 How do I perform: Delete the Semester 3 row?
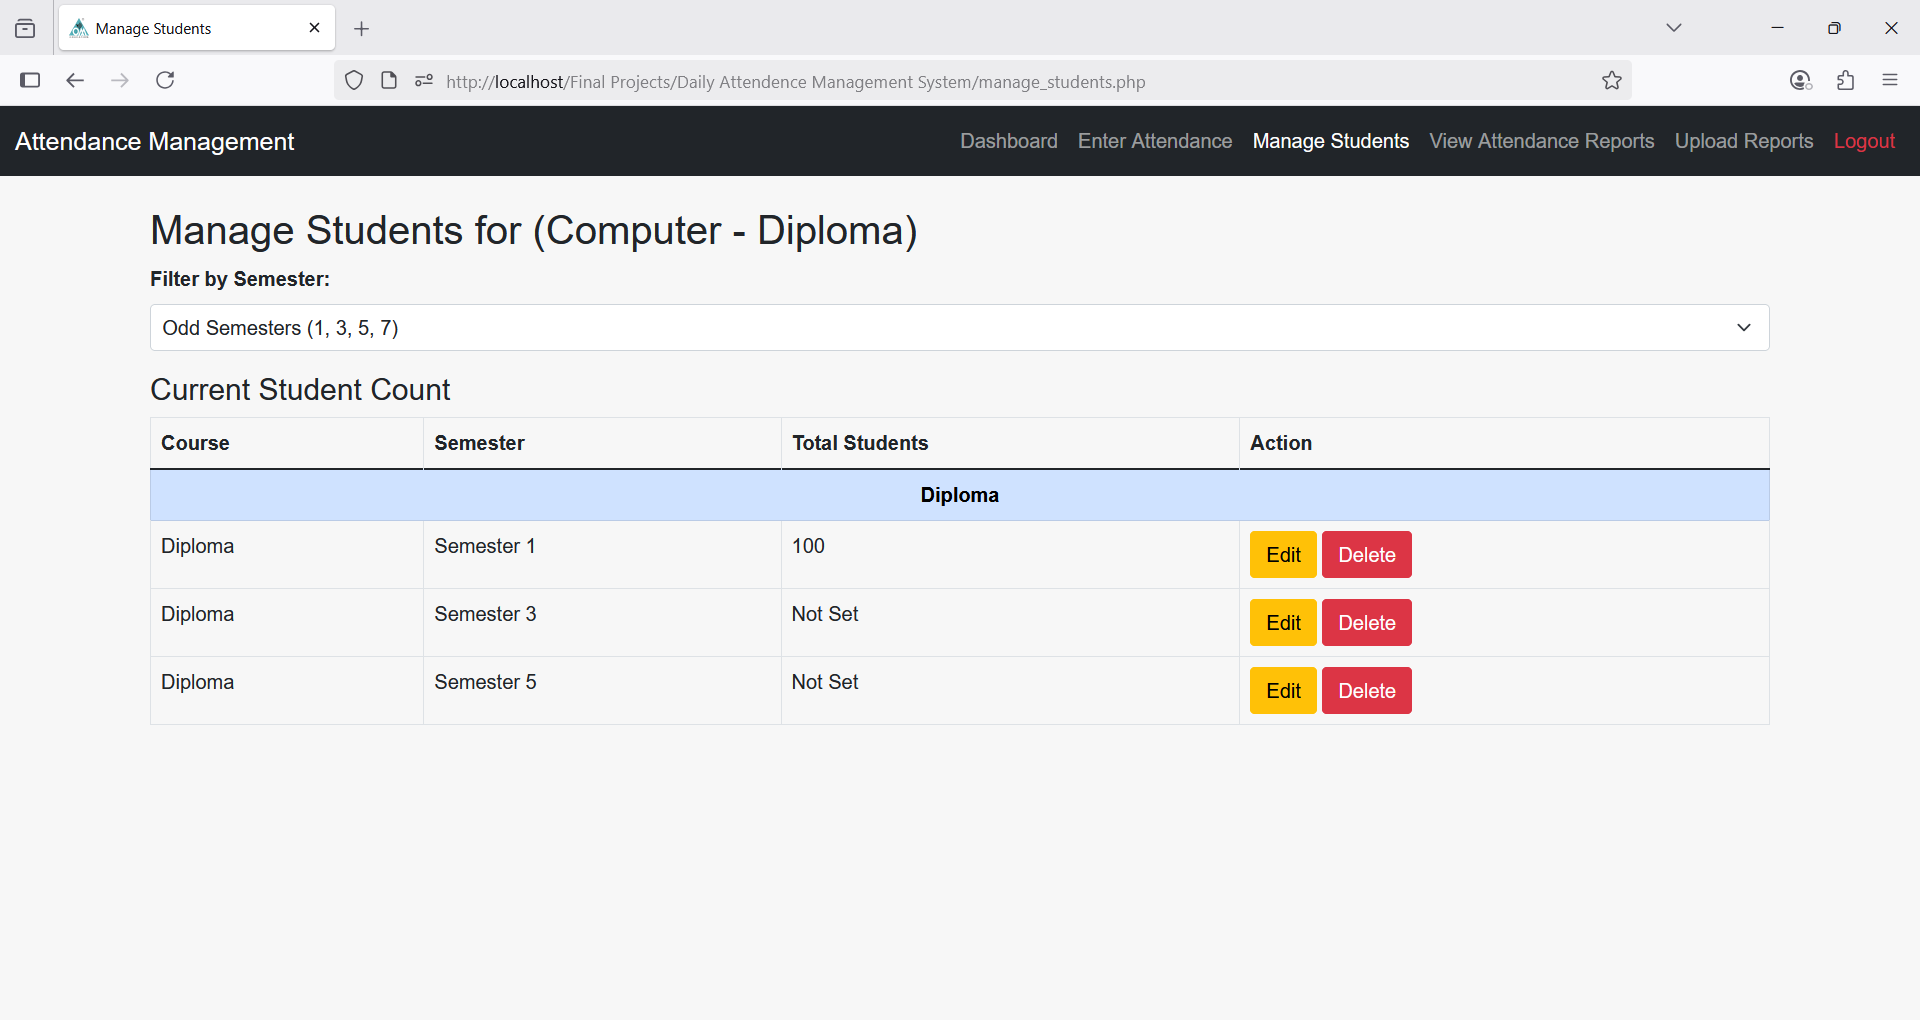pos(1366,623)
